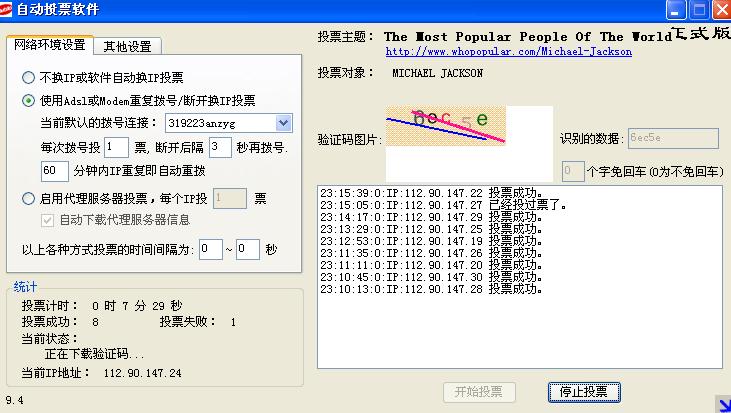Click the 识别的数据 text field
Screen dimensions: 731x413
(x=672, y=139)
